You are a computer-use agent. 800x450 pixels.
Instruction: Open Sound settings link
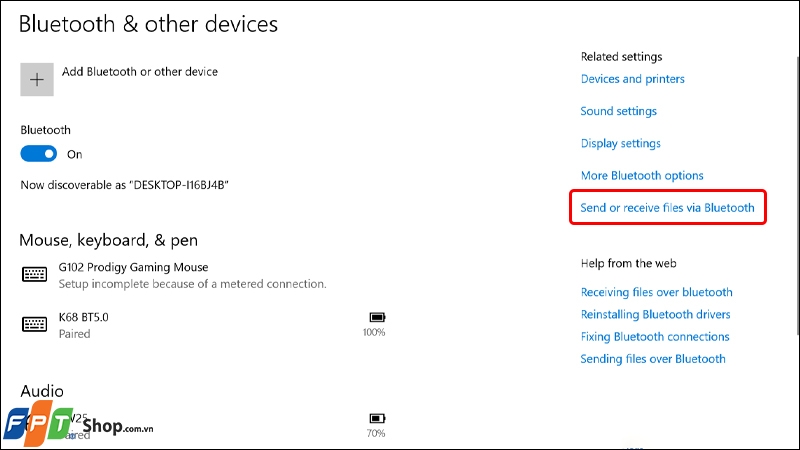pyautogui.click(x=618, y=111)
